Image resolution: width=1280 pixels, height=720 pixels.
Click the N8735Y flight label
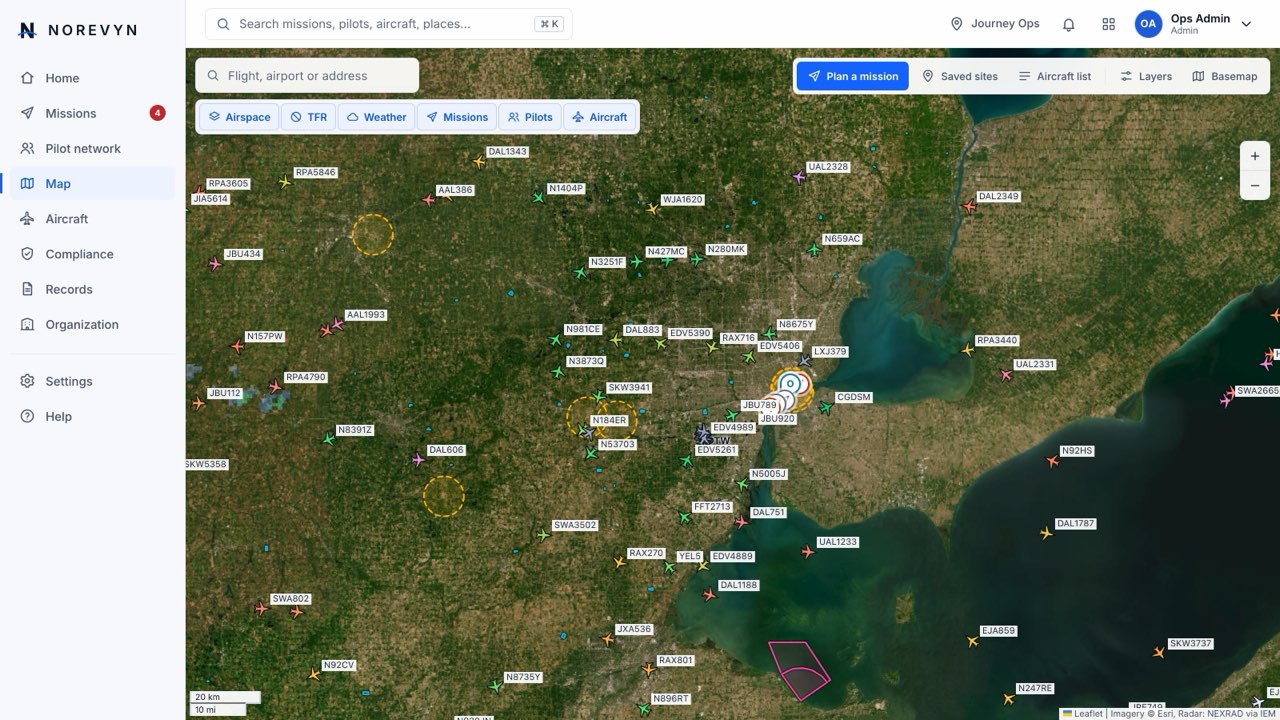click(x=524, y=677)
